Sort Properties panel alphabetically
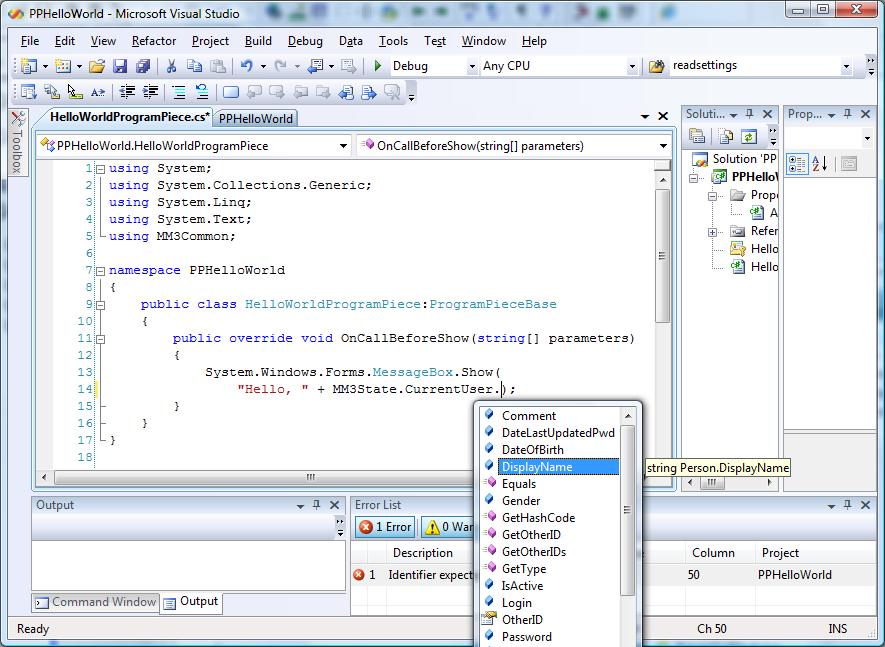 pos(820,164)
